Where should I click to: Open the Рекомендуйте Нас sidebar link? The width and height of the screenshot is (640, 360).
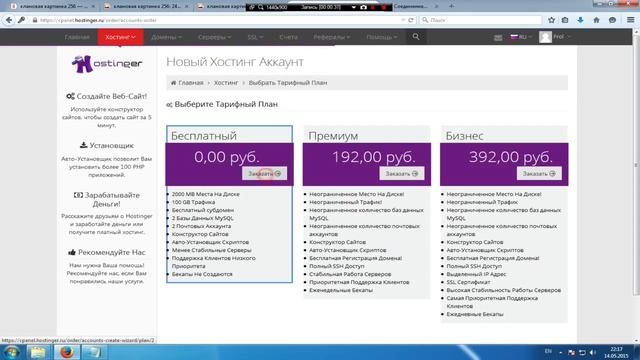tap(107, 252)
